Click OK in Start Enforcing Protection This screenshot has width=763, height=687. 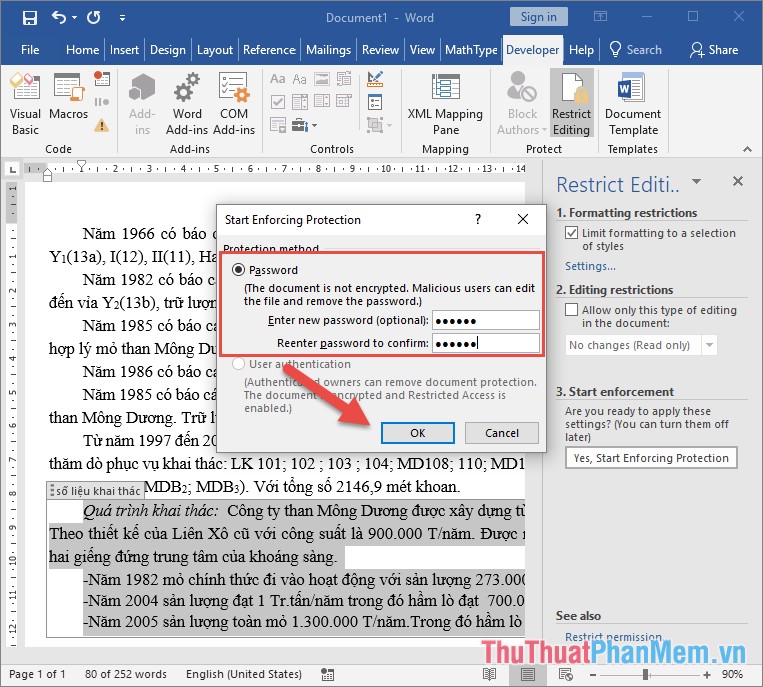pyautogui.click(x=418, y=433)
